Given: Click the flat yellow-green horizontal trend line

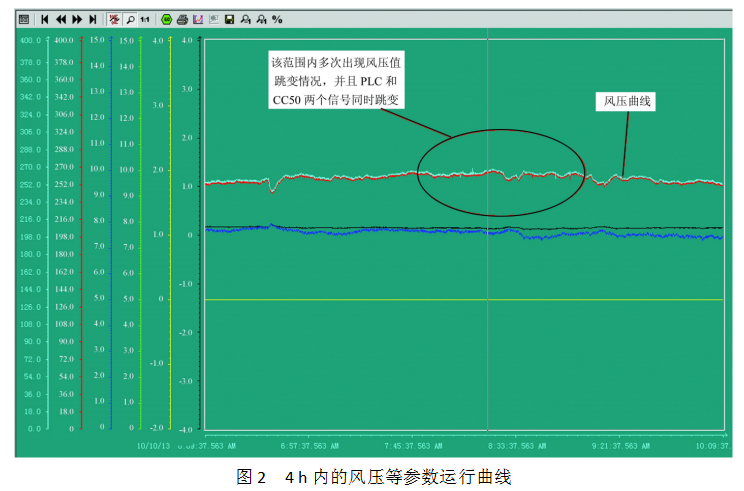Looking at the screenshot, I should tap(400, 299).
